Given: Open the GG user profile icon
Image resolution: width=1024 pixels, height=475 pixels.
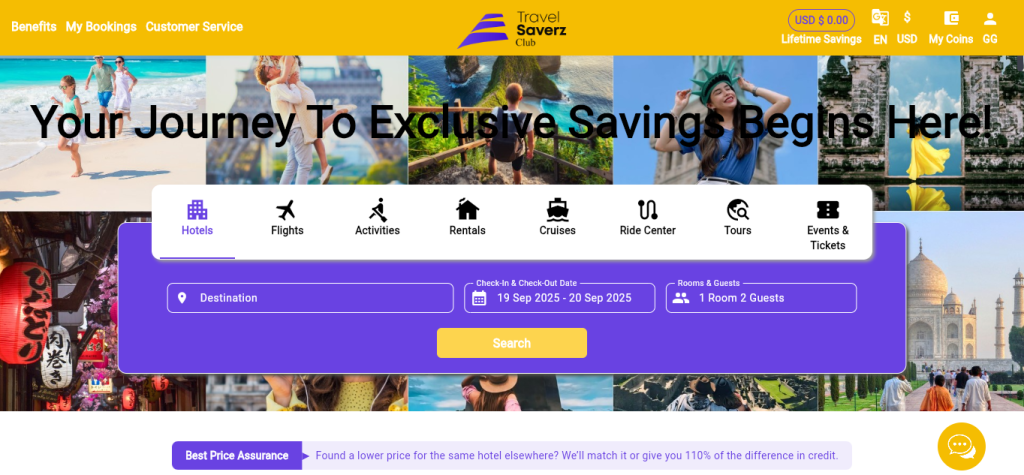Looking at the screenshot, I should pyautogui.click(x=990, y=18).
